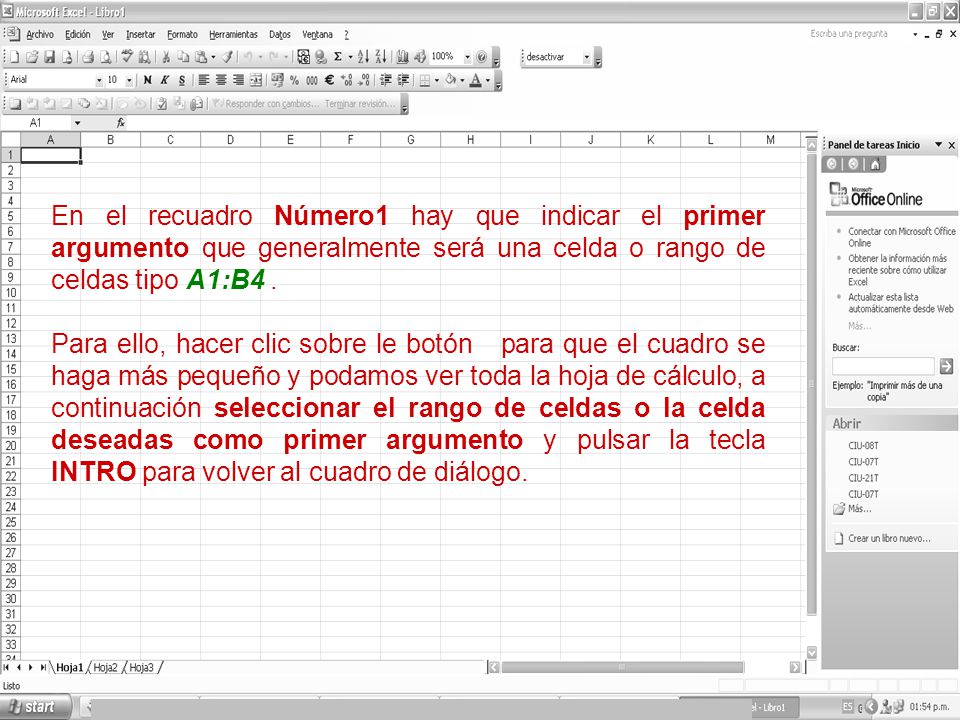Open paste options dropdown arrow
The image size is (960, 720).
[213, 57]
